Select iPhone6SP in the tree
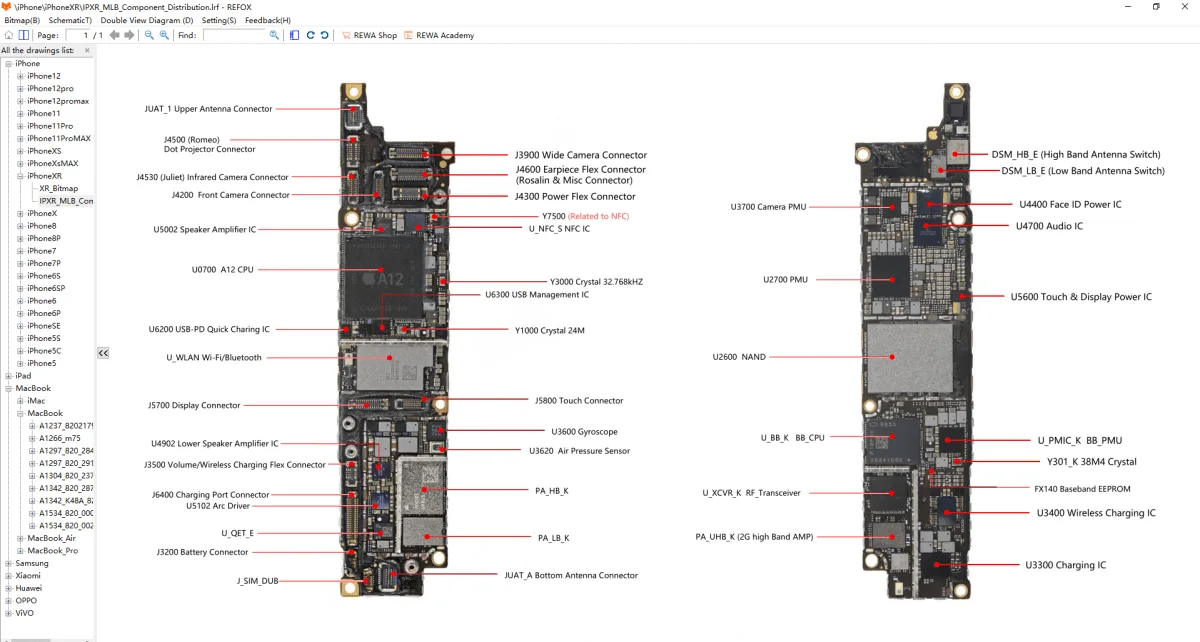1200x642 pixels. click(x=44, y=288)
